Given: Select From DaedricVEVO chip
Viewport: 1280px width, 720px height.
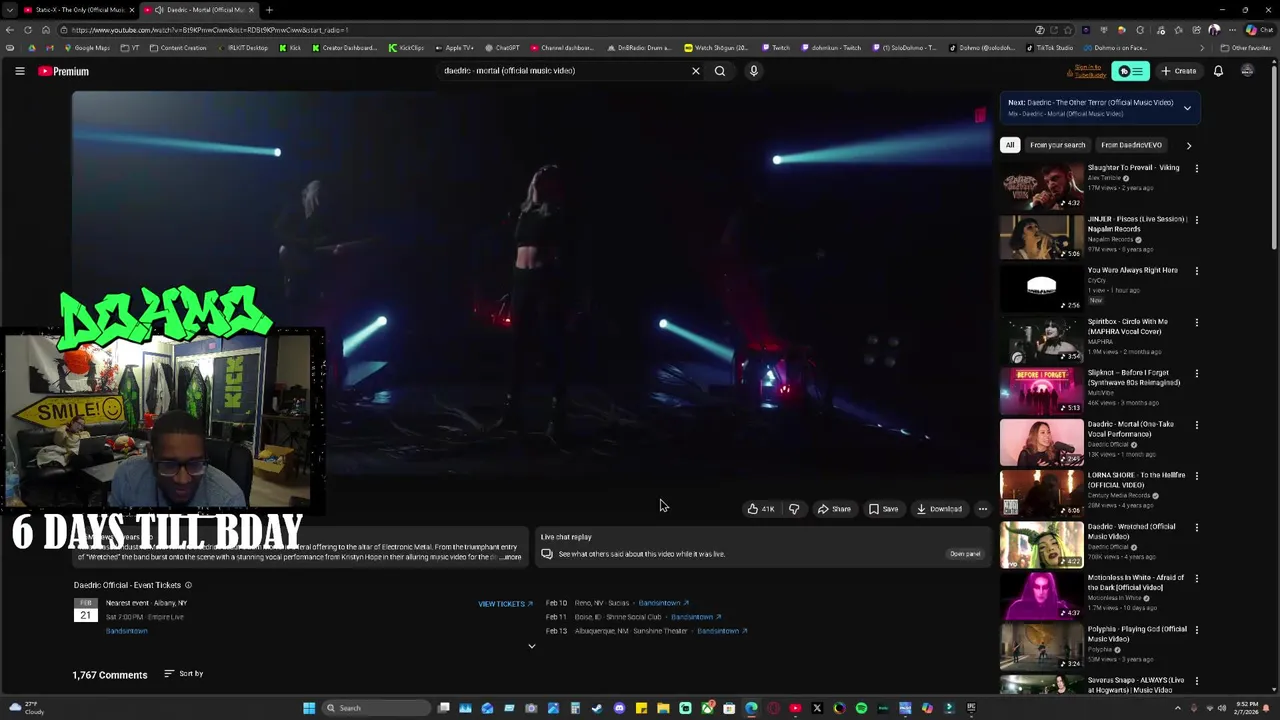Looking at the screenshot, I should (1131, 145).
